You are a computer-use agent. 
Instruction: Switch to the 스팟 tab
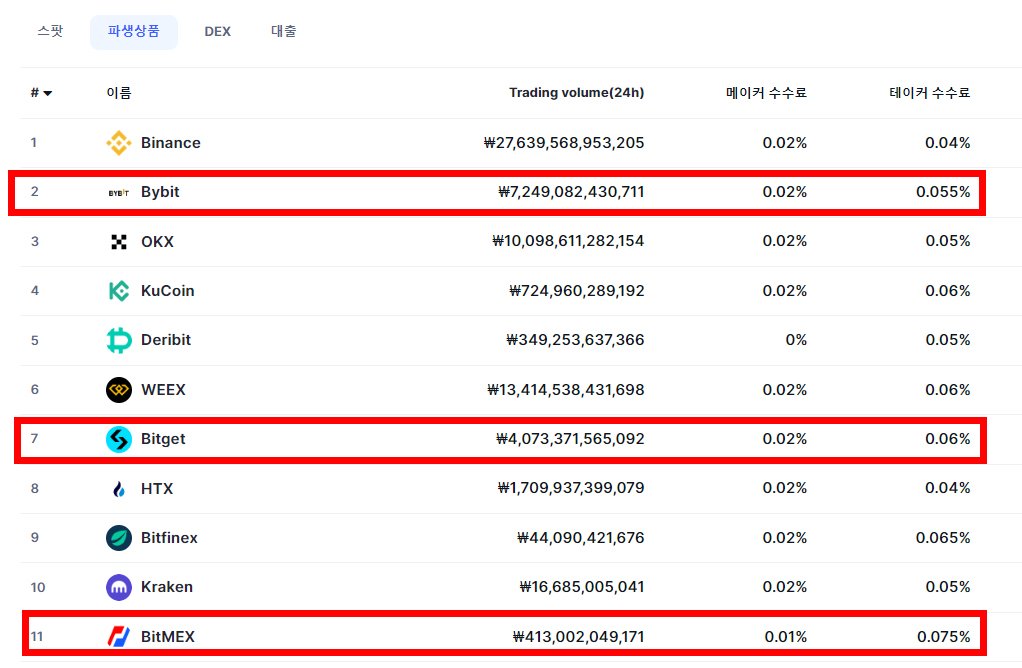click(x=50, y=31)
